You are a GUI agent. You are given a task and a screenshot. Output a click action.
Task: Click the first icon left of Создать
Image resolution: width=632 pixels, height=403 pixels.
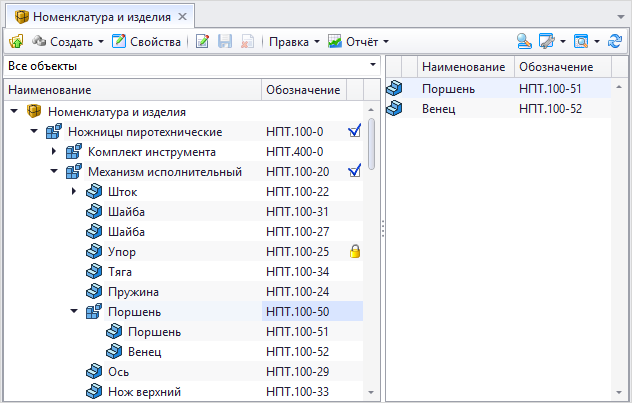16,42
